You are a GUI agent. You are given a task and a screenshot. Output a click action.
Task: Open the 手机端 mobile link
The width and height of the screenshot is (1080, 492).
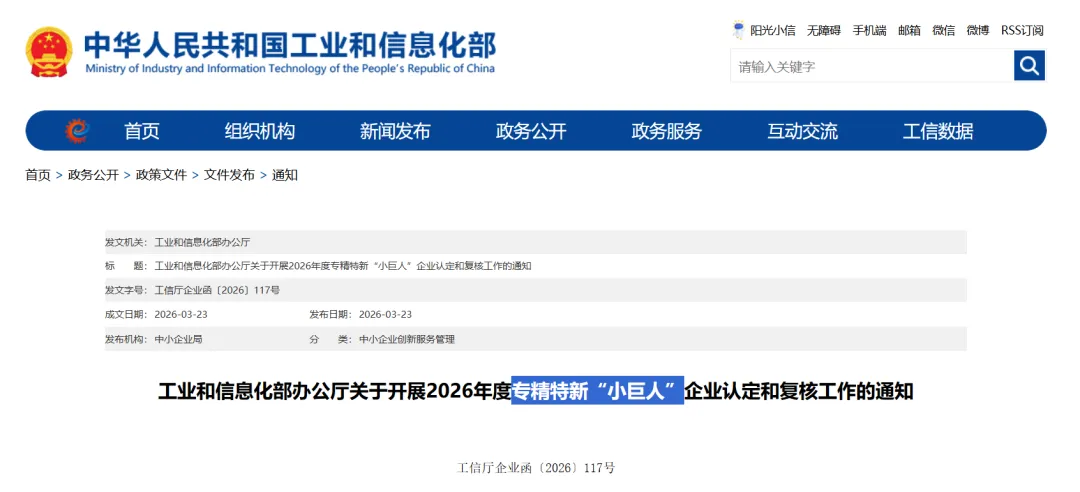coord(870,30)
